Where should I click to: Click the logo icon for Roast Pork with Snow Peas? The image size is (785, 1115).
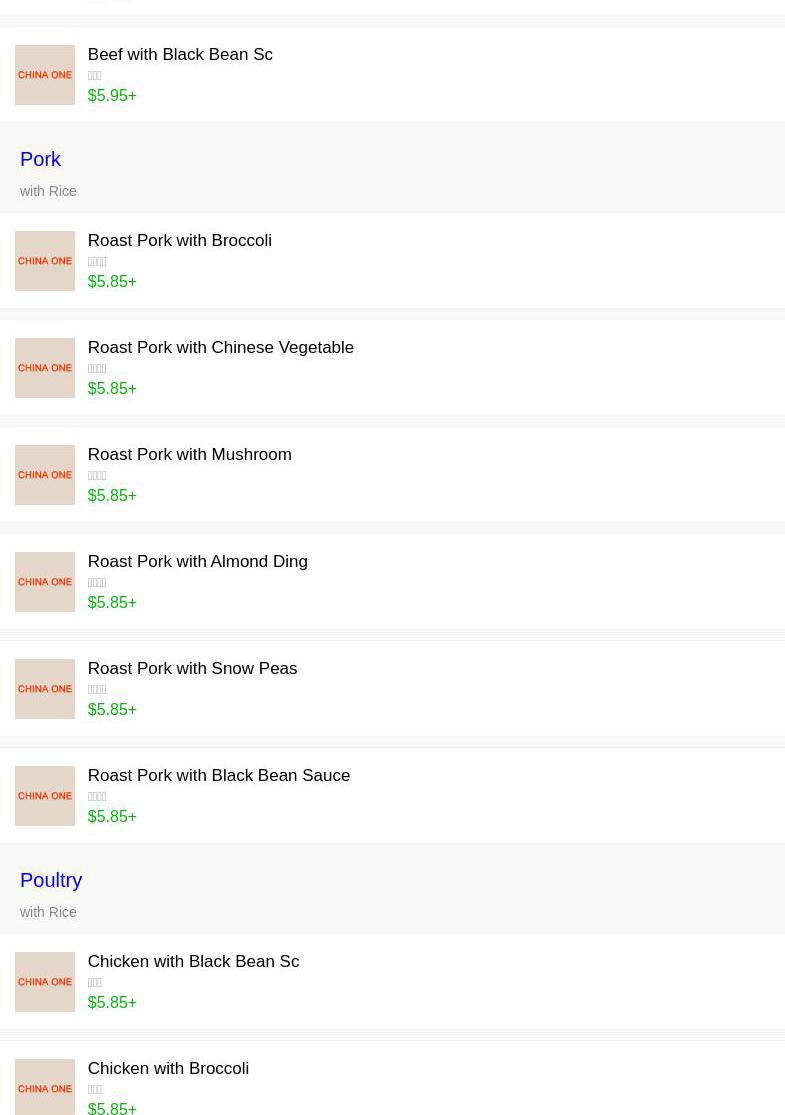click(45, 689)
